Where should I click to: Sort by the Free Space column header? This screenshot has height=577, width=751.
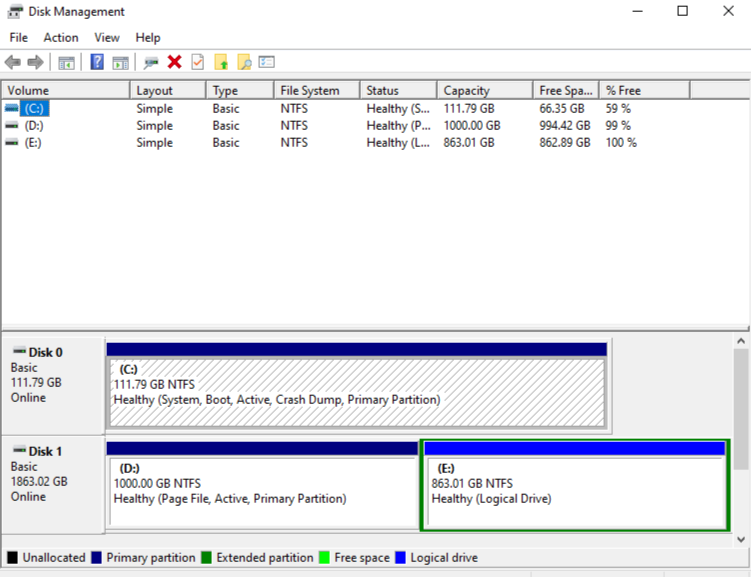click(566, 91)
